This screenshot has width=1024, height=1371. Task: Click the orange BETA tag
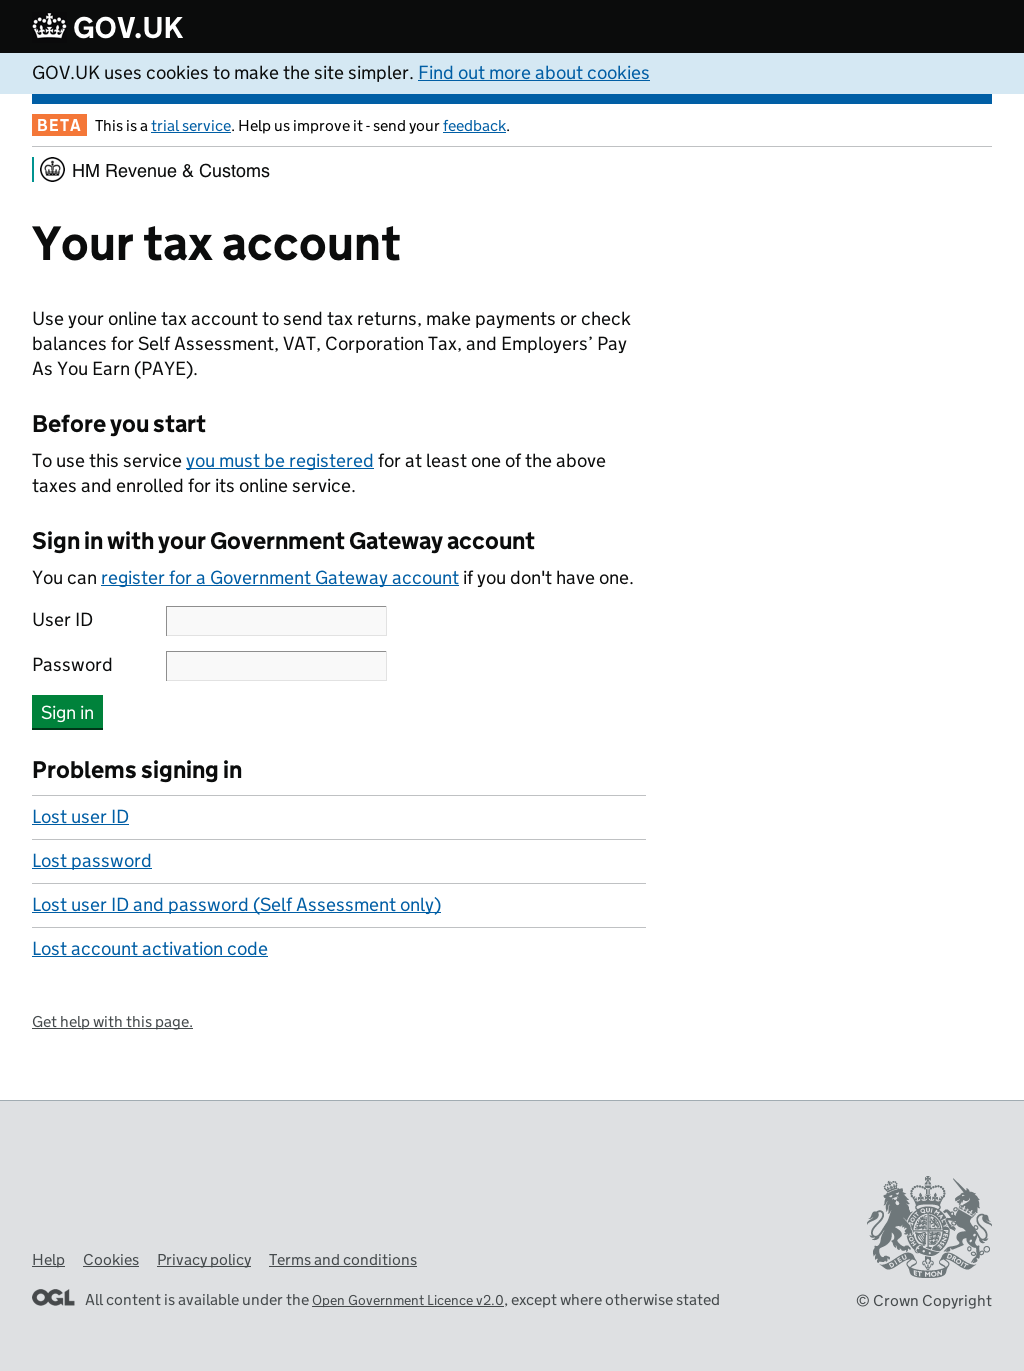tap(59, 125)
